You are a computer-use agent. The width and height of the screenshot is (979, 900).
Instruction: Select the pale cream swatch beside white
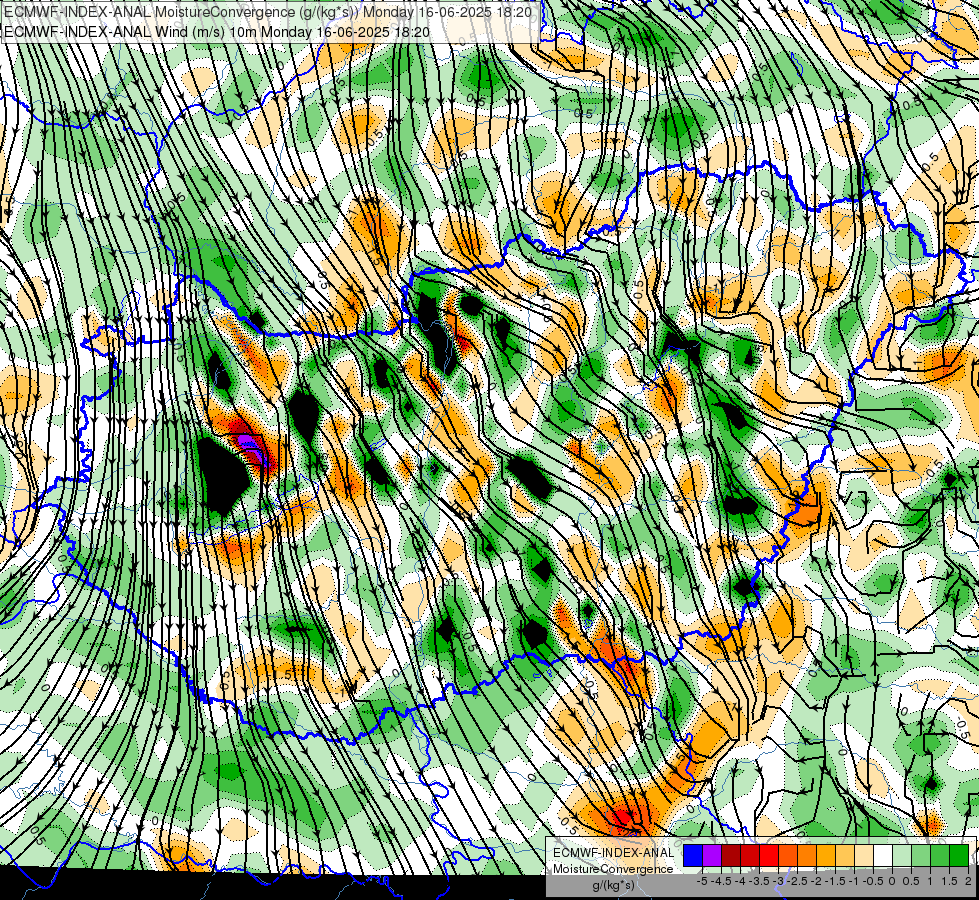tap(863, 856)
